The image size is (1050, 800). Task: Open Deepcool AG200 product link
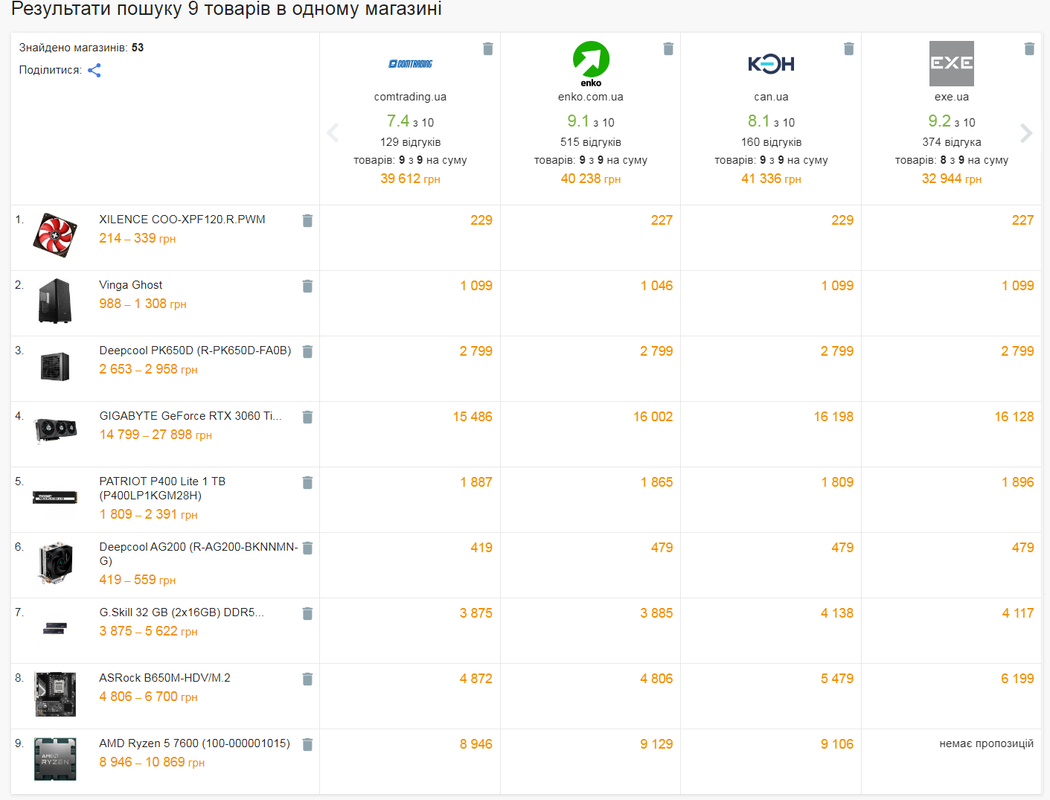[x=198, y=554]
